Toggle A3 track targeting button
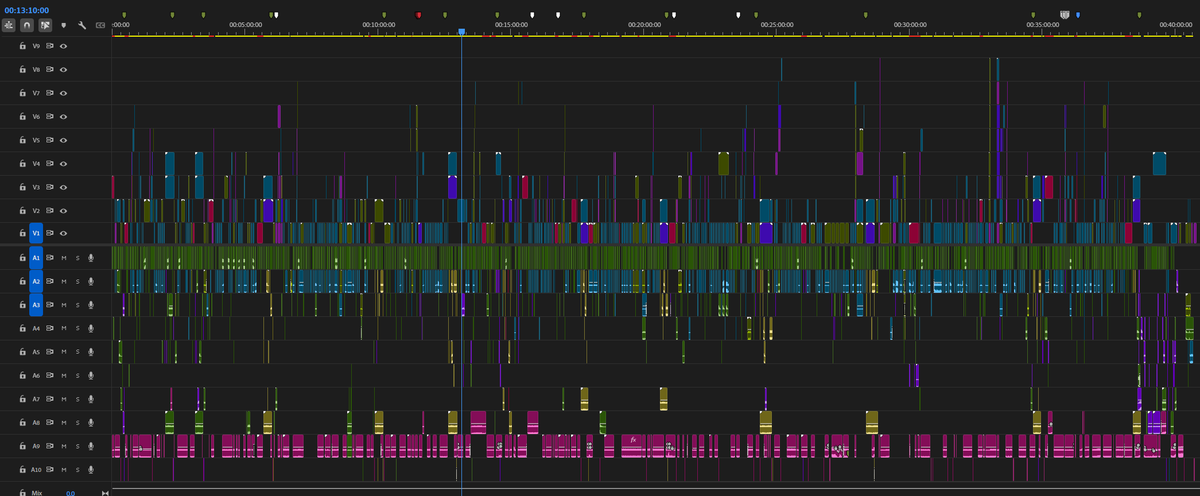This screenshot has width=1200, height=496. pos(36,304)
